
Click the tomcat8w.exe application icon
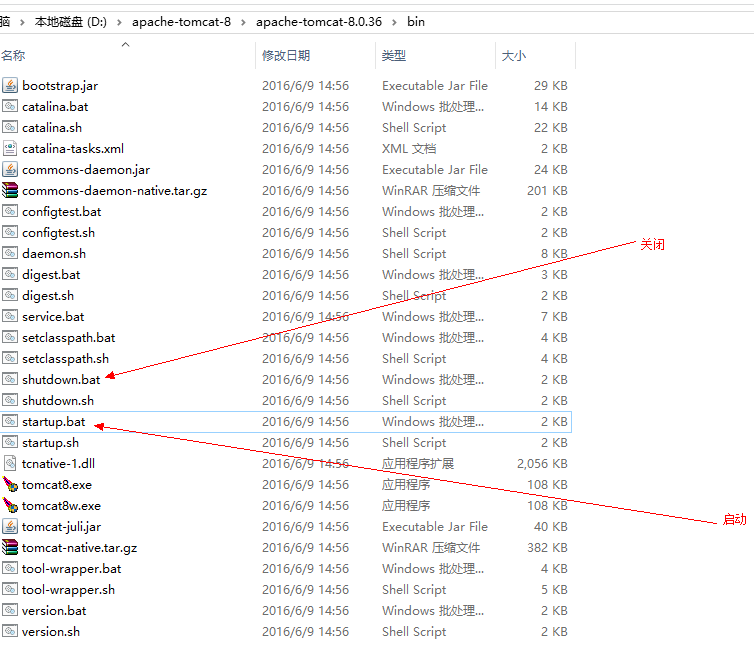10,505
